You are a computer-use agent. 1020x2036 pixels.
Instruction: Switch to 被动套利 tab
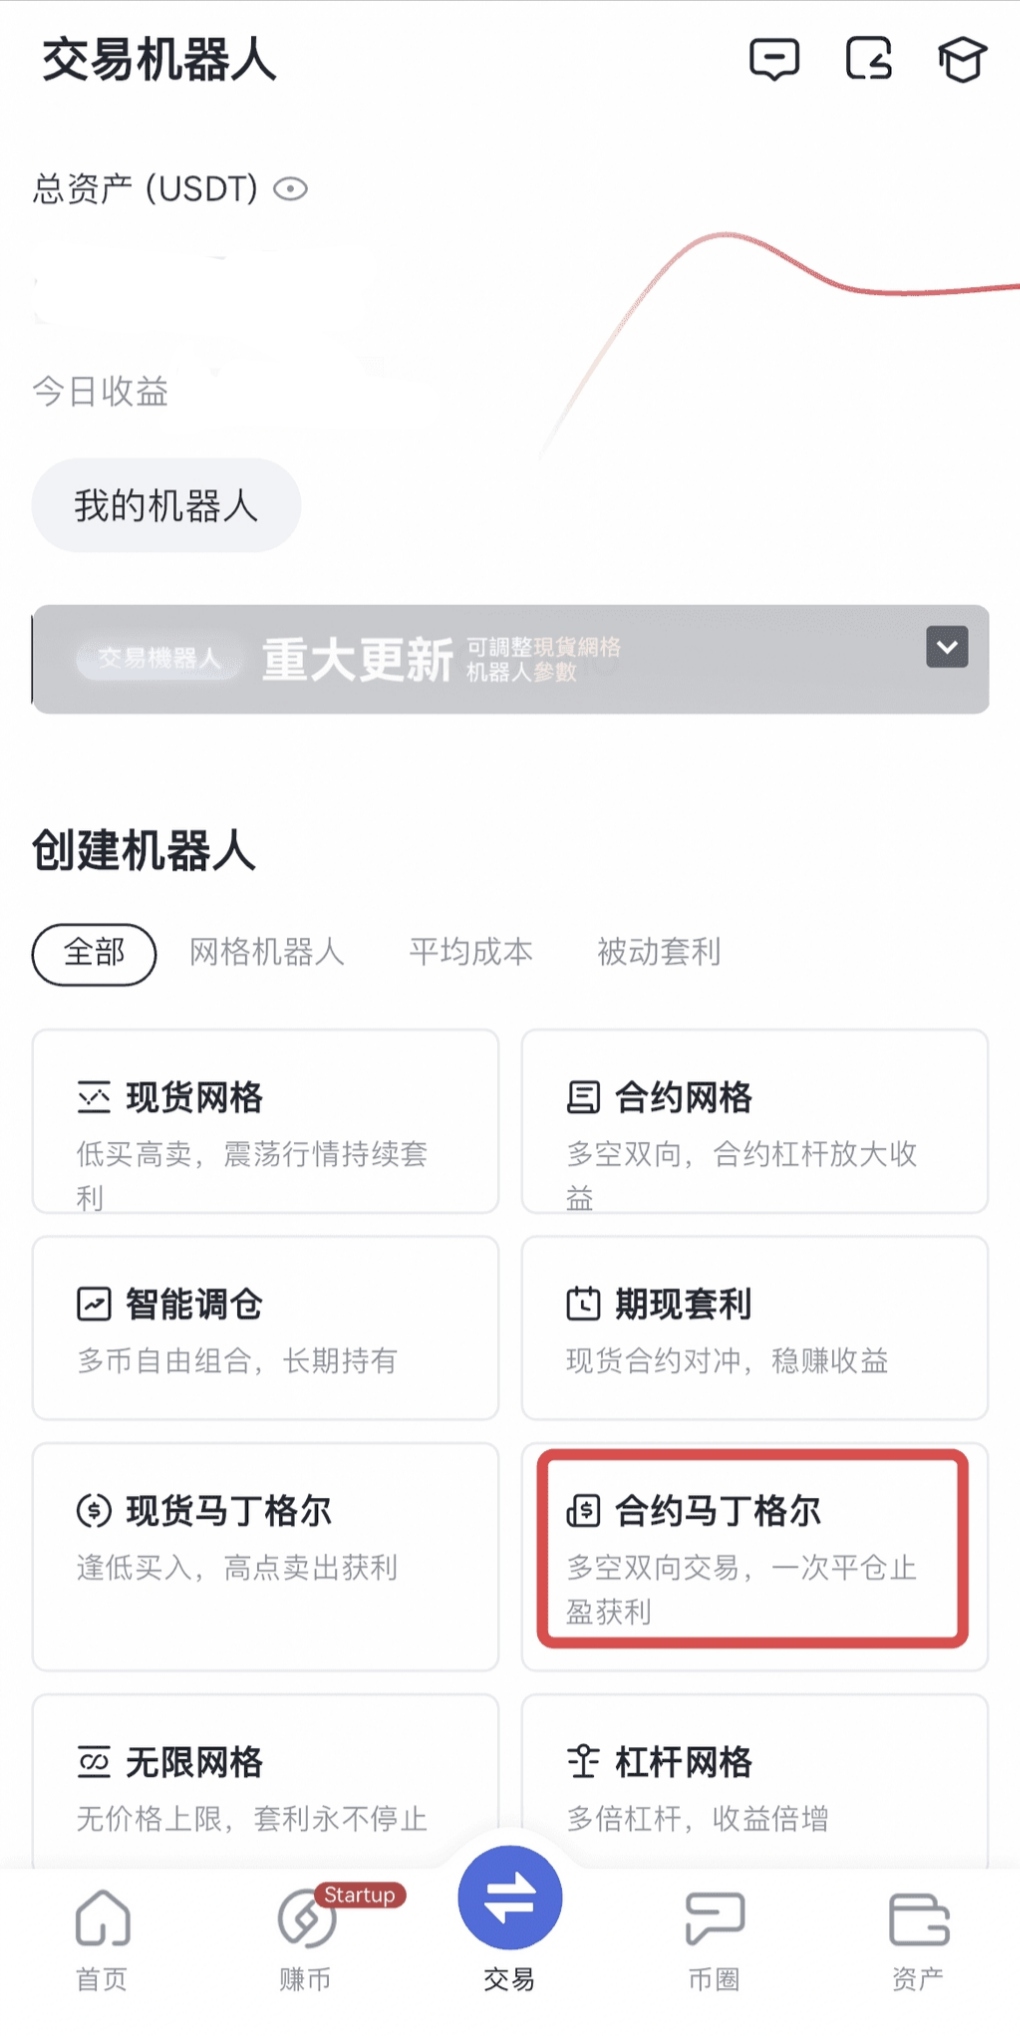[x=659, y=953]
